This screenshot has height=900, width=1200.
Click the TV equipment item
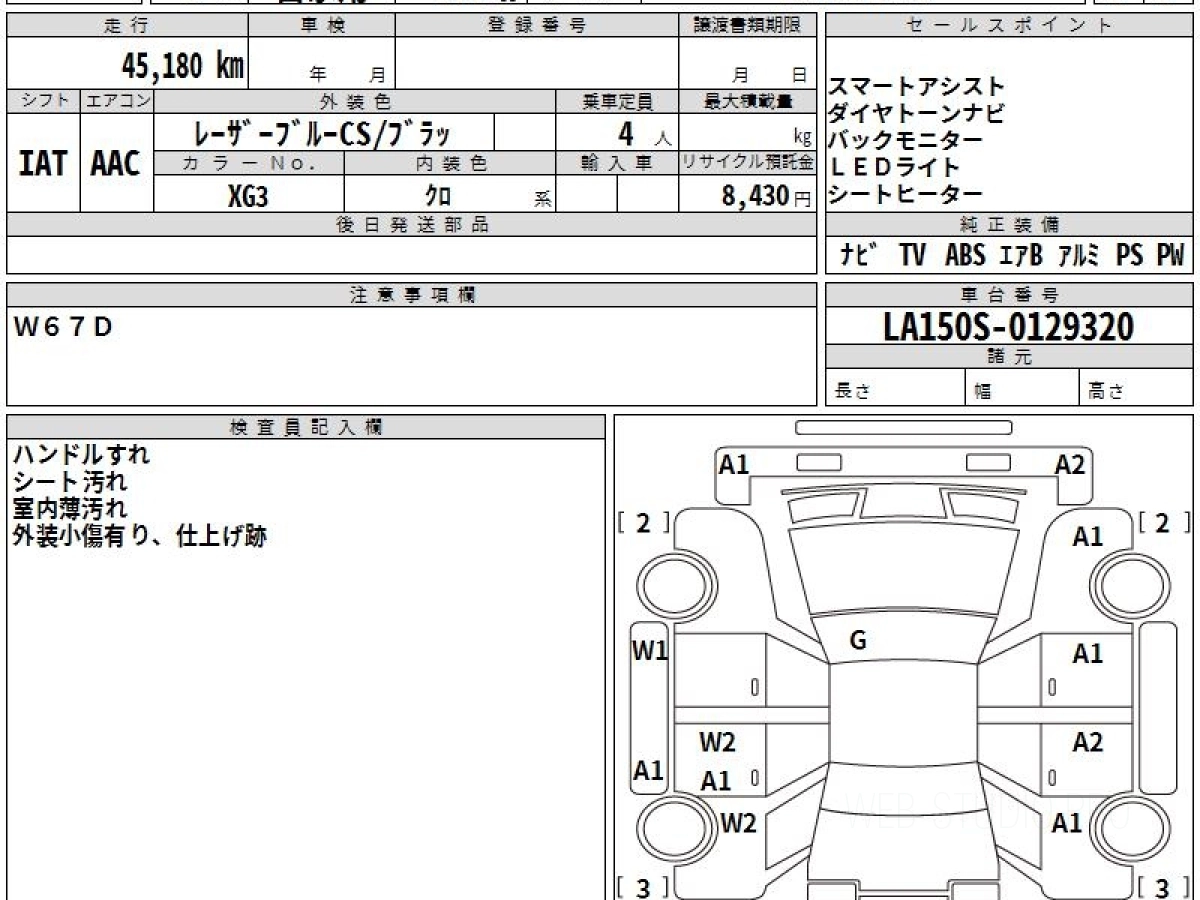click(912, 255)
